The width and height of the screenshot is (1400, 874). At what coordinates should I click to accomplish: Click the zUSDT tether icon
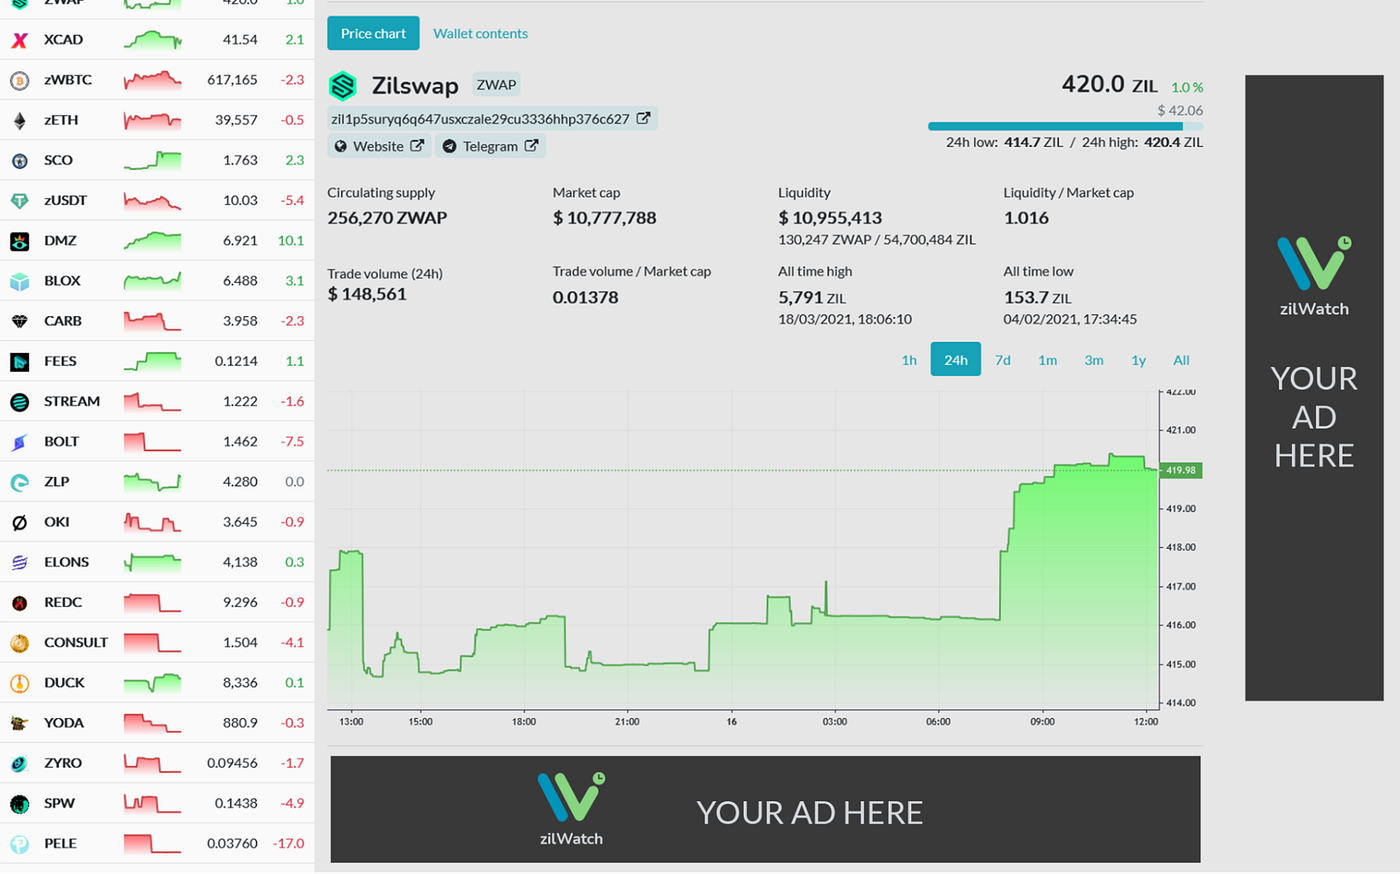[19, 200]
